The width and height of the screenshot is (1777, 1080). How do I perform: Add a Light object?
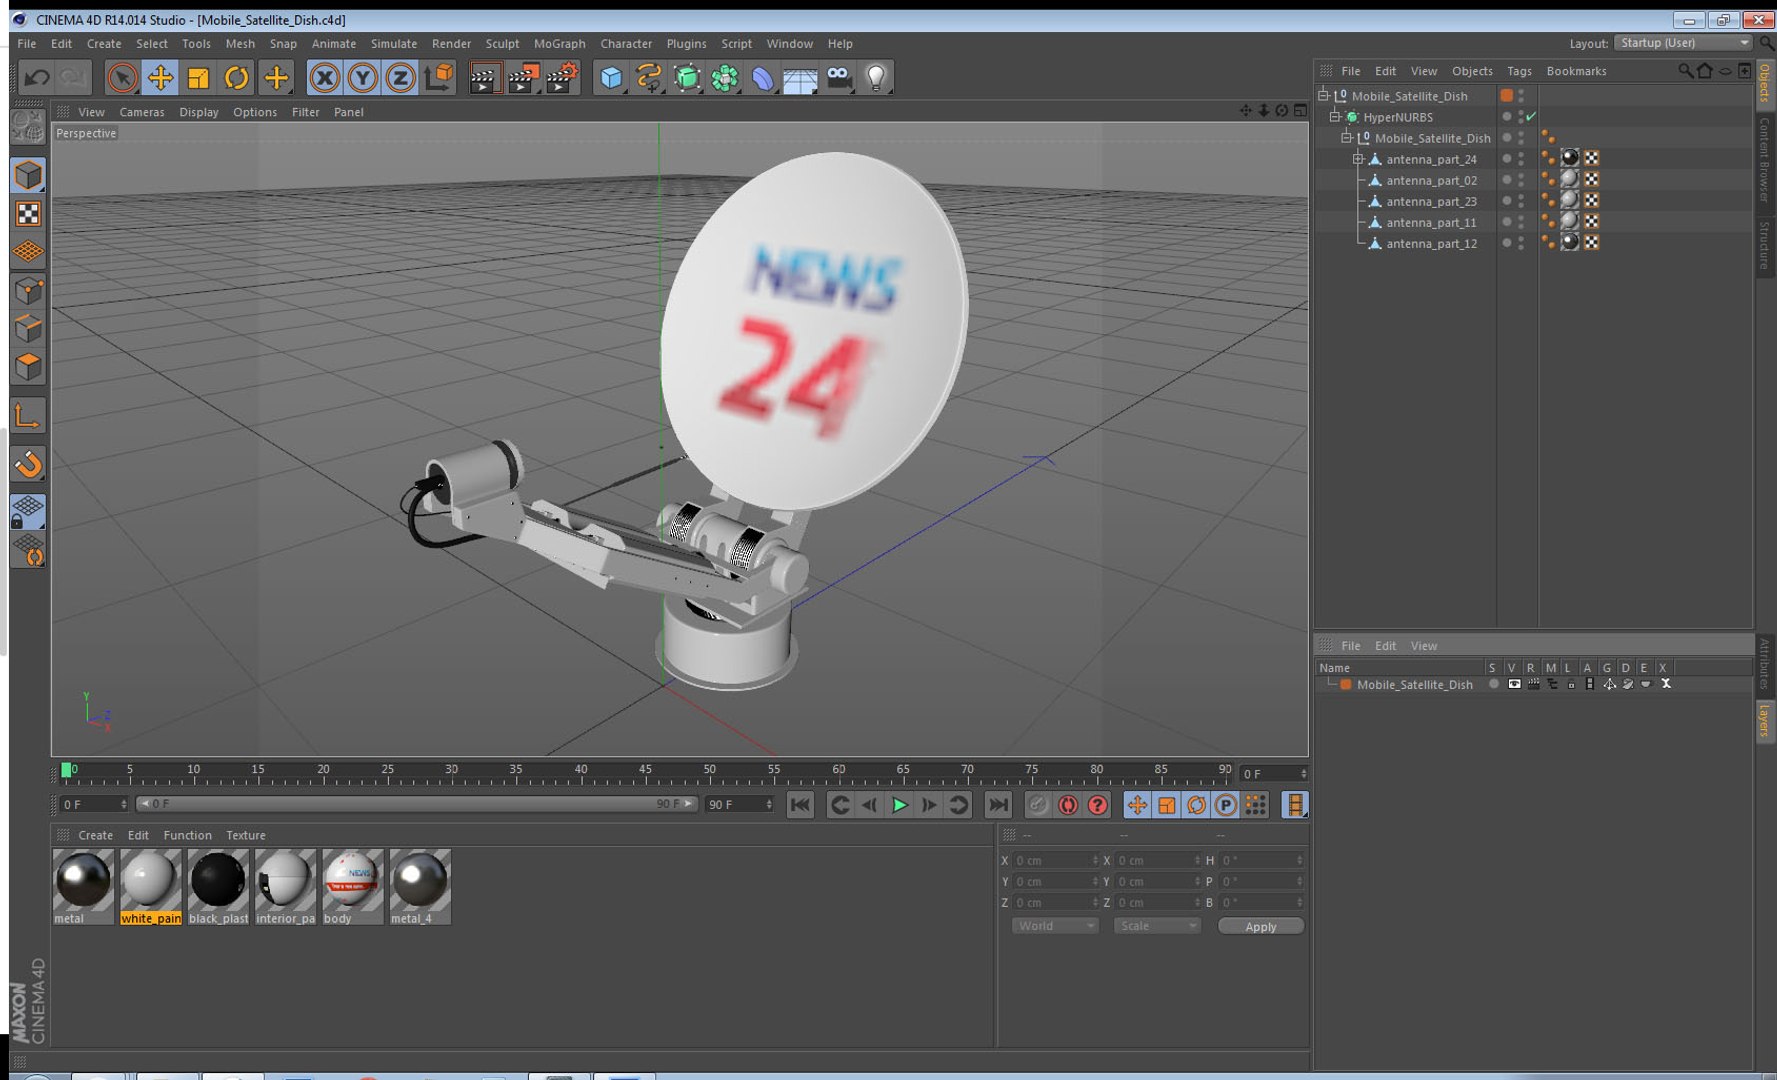coord(876,77)
